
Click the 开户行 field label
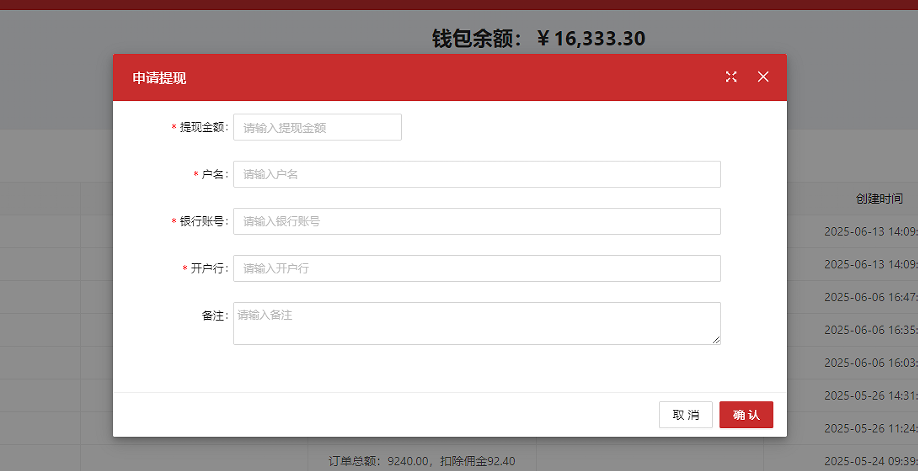pyautogui.click(x=210, y=268)
